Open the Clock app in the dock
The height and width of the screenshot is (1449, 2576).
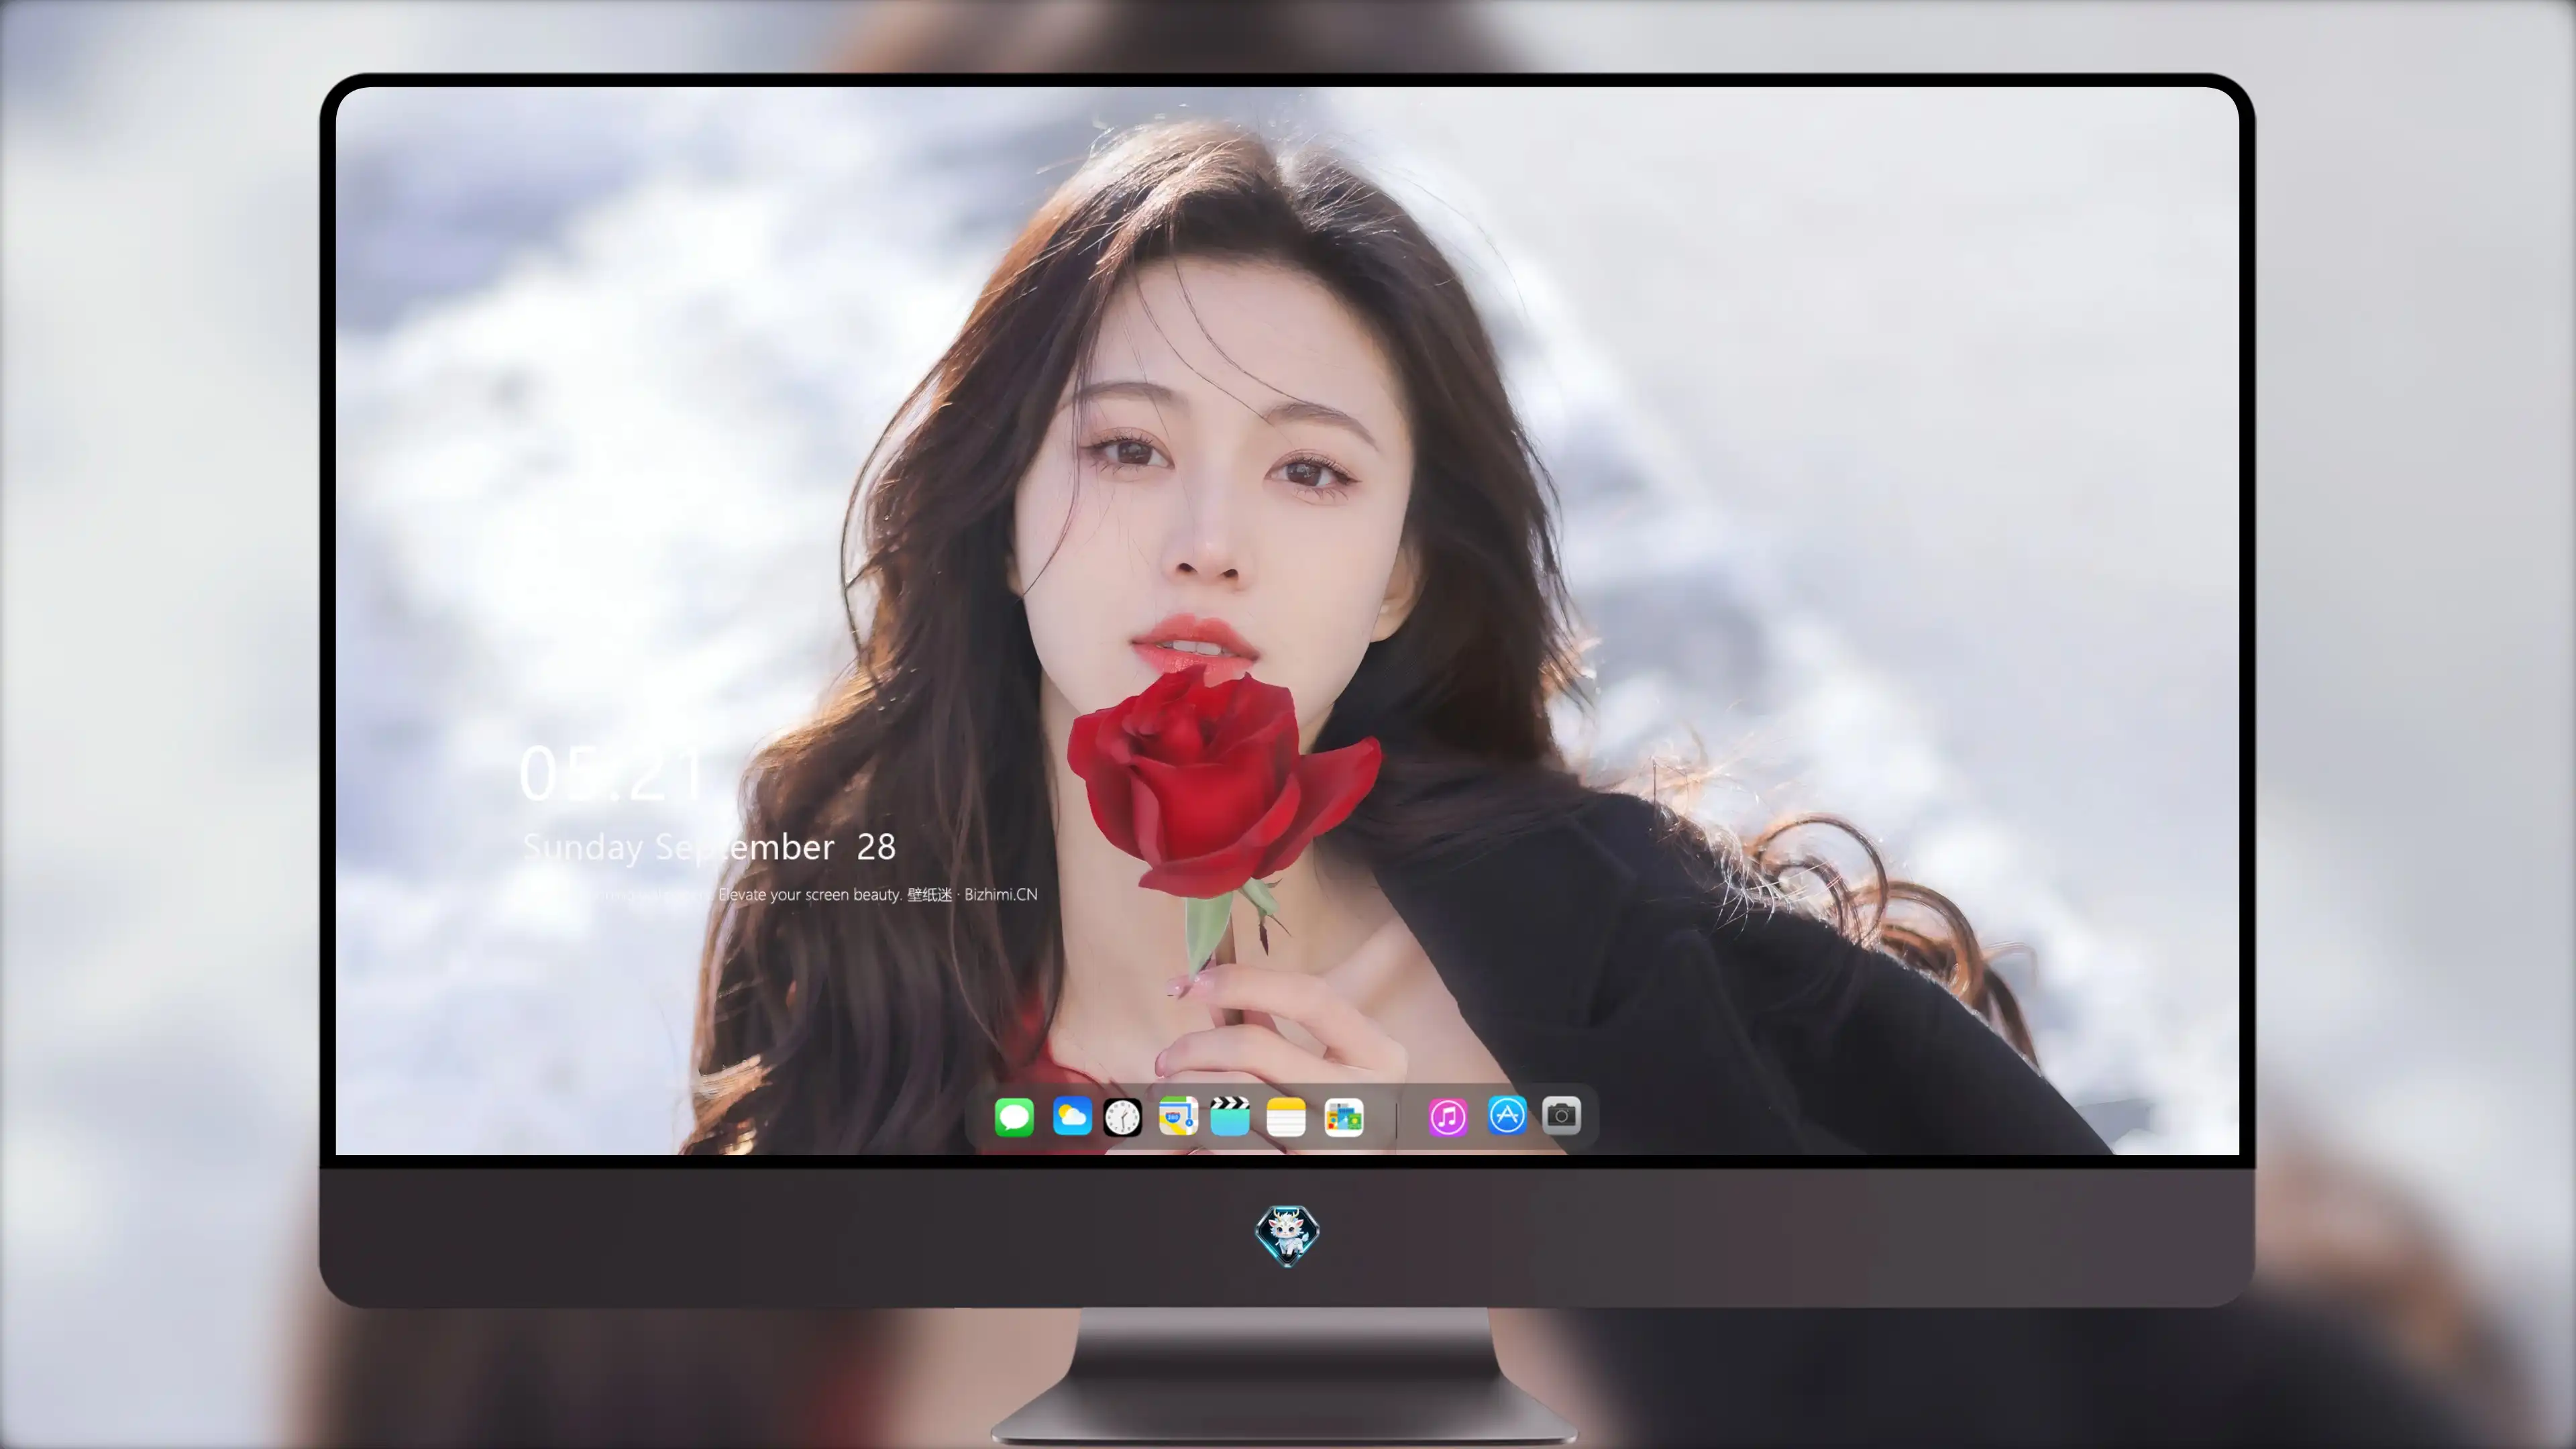(x=1122, y=1117)
